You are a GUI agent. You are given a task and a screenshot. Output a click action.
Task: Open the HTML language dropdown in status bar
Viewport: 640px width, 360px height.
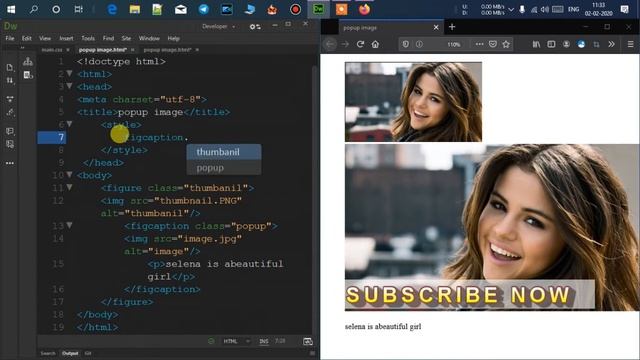(x=236, y=341)
